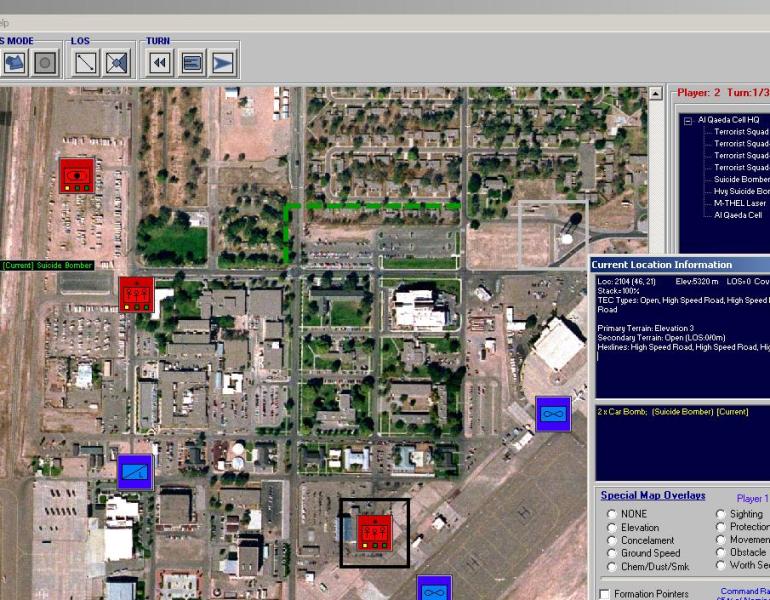Open the Turn orders list button
Viewport: 770px width, 600px height.
tap(191, 63)
